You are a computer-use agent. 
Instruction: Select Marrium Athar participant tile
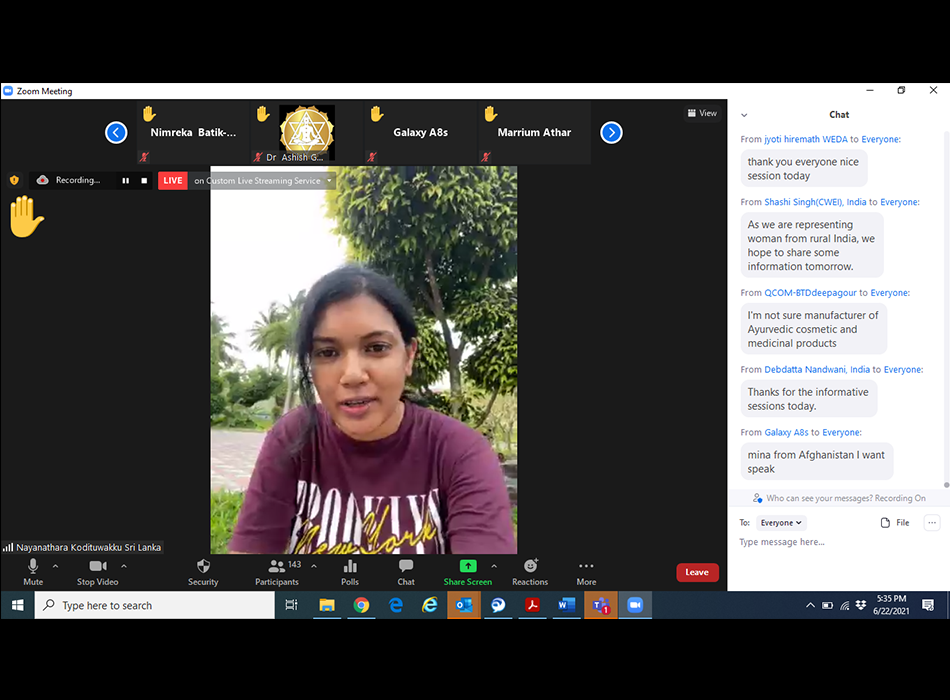(534, 133)
